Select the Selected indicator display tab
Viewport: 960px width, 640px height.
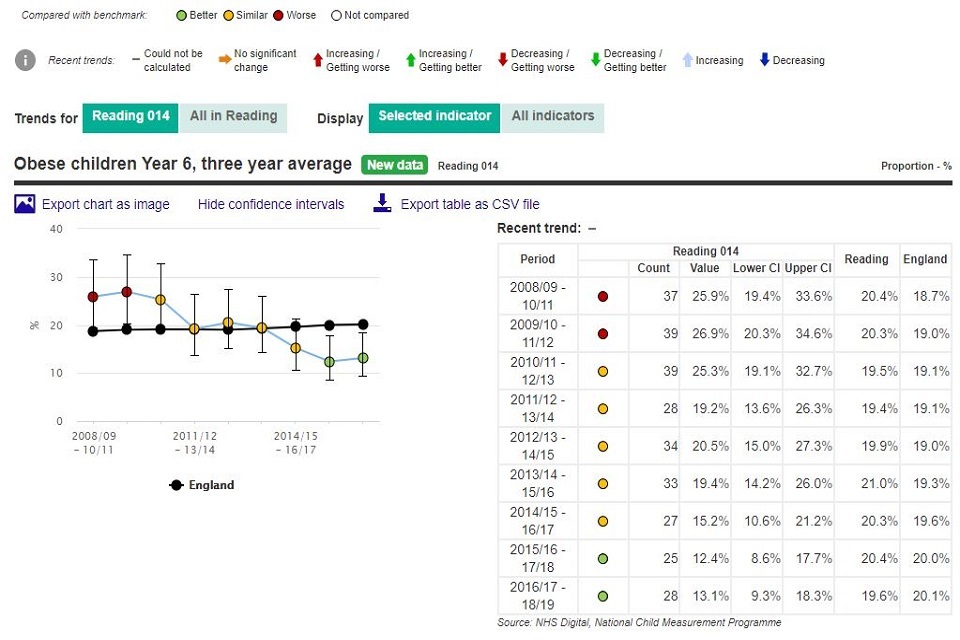pos(434,116)
